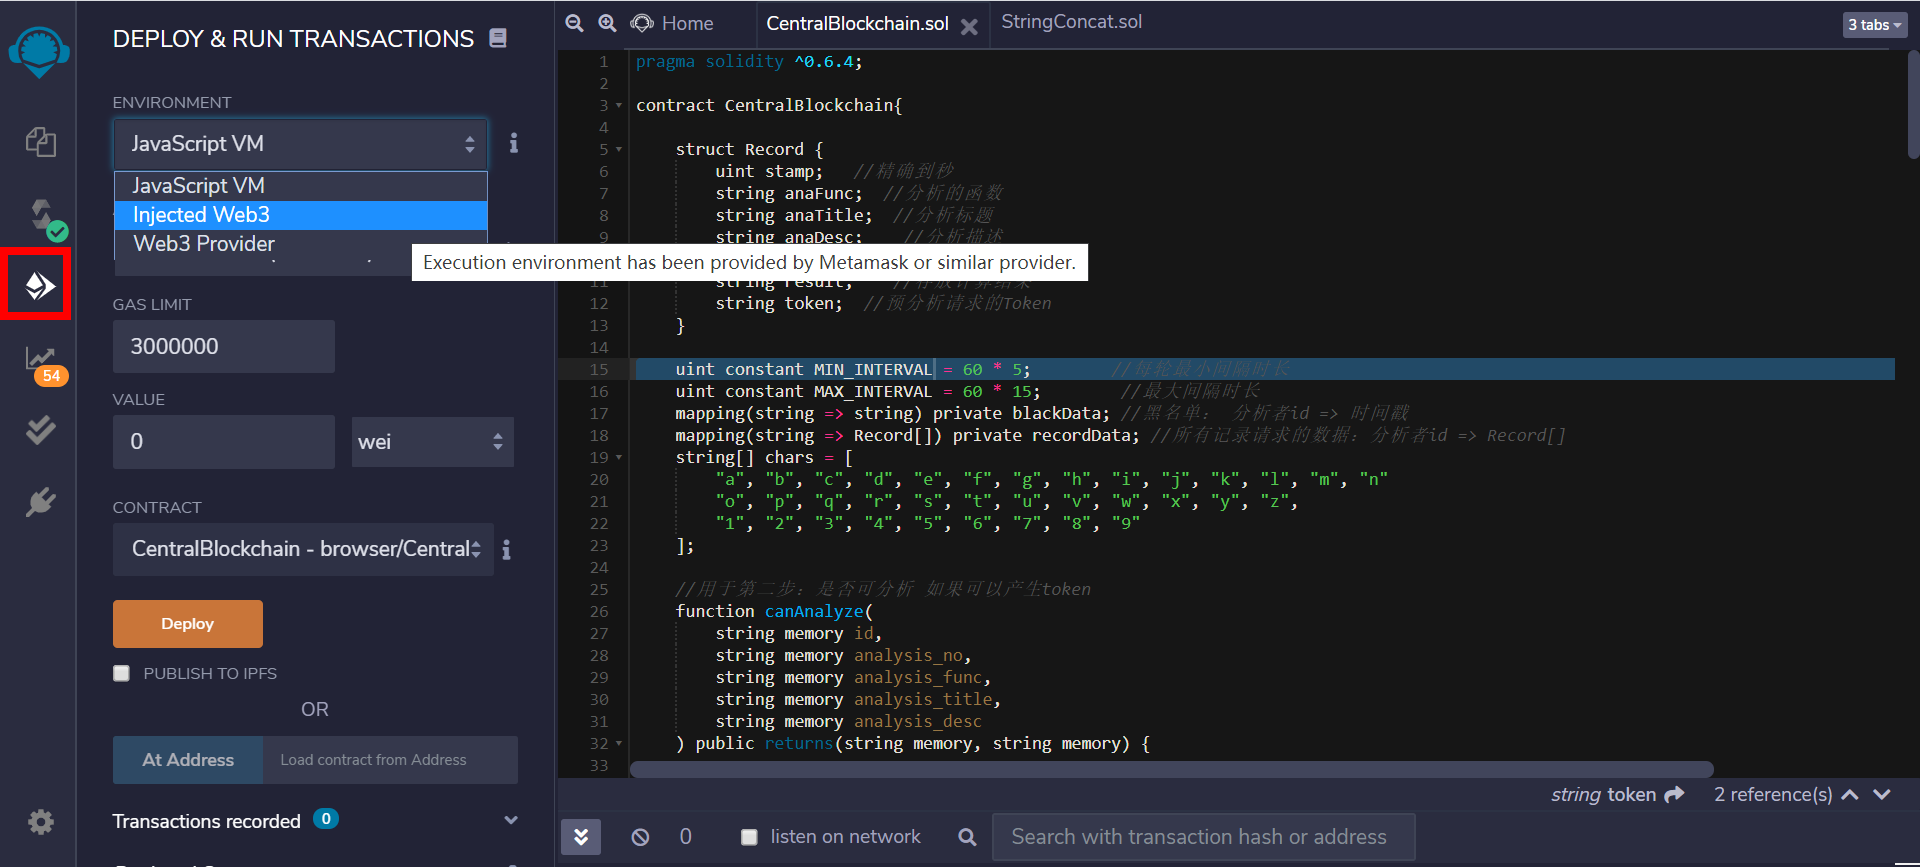Toggle the terminal collapse double-arrow icon

pyautogui.click(x=581, y=836)
